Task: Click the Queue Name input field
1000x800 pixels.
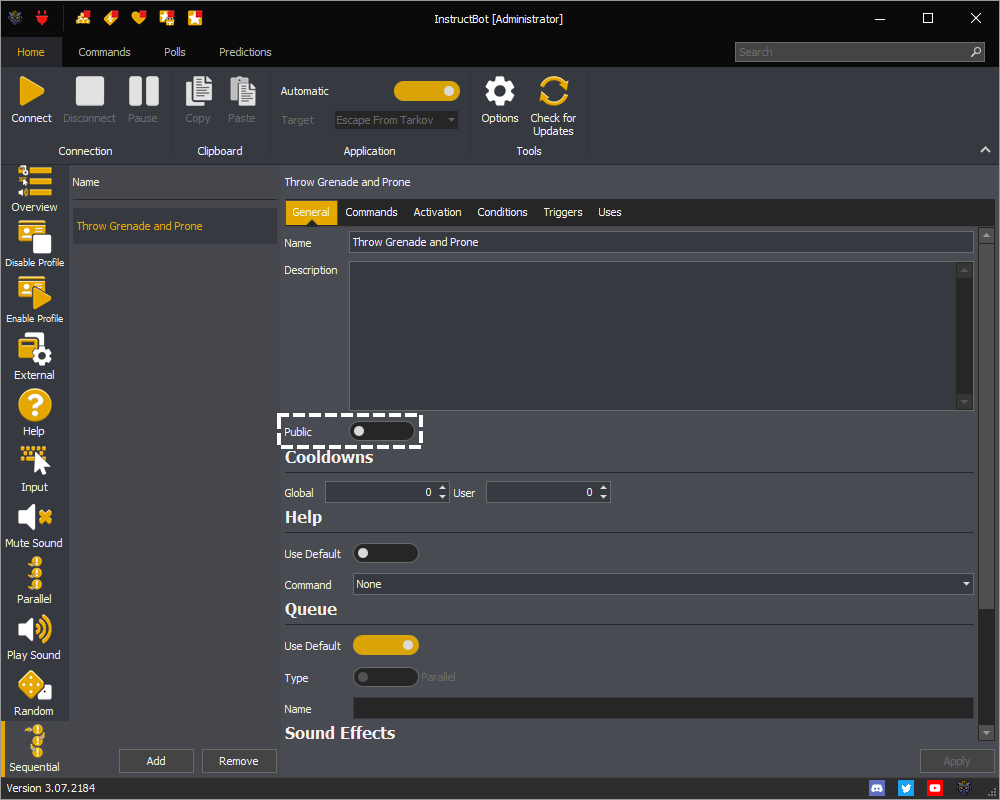Action: [x=663, y=708]
